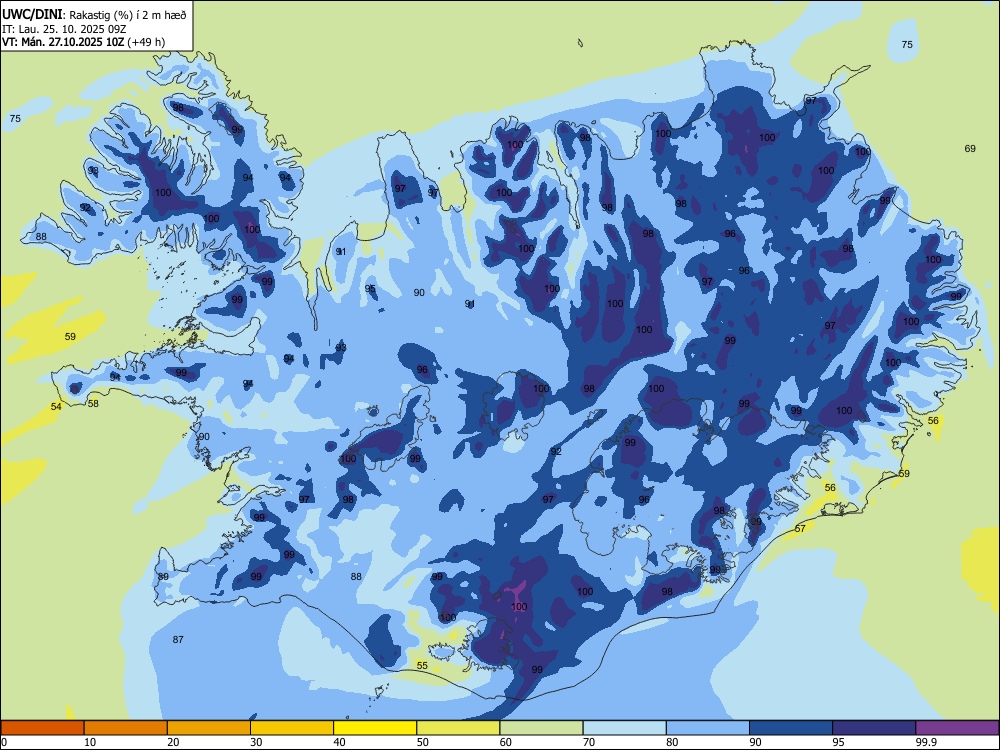Image resolution: width=1000 pixels, height=750 pixels.
Task: Click the map humidity value '89'
Action: 163,577
